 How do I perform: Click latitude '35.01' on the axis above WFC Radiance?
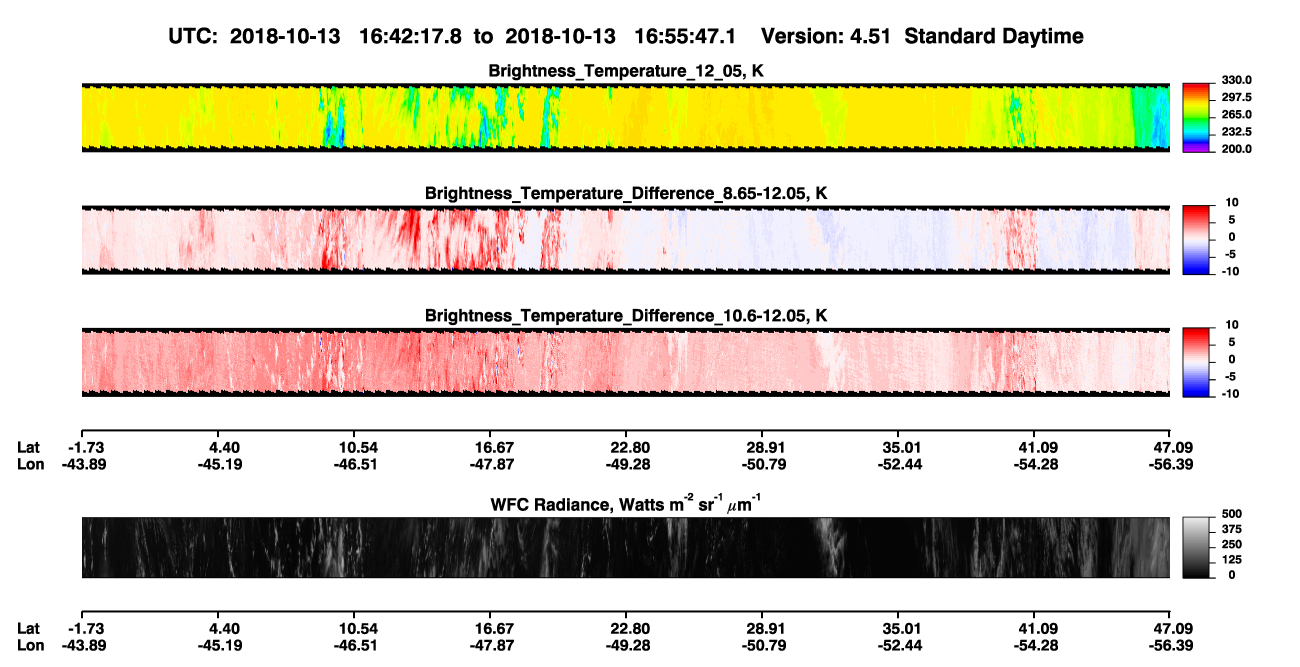point(899,446)
